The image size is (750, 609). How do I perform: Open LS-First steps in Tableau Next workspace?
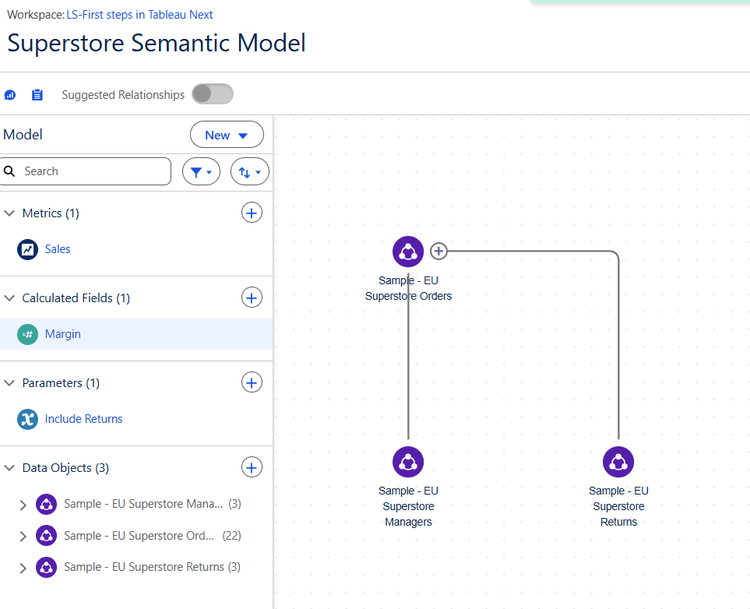point(139,15)
